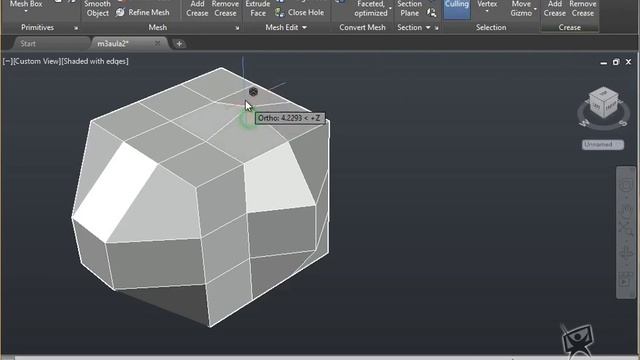Open the Shaded with edges visual style menu
This screenshot has width=640, height=360.
click(x=95, y=61)
